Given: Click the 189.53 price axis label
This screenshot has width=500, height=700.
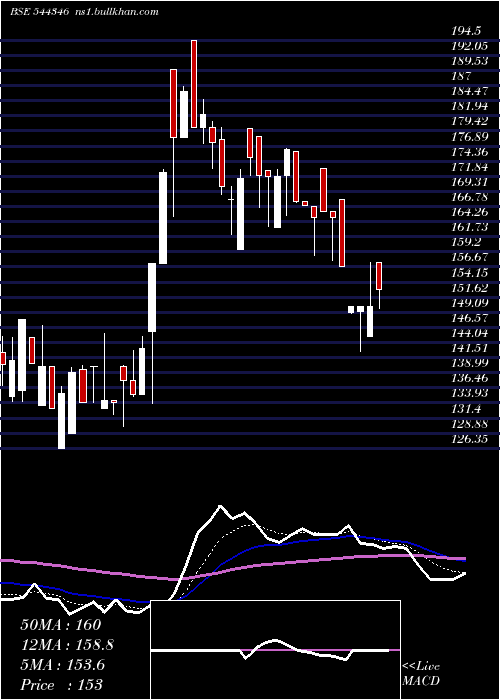Looking at the screenshot, I should [x=469, y=61].
